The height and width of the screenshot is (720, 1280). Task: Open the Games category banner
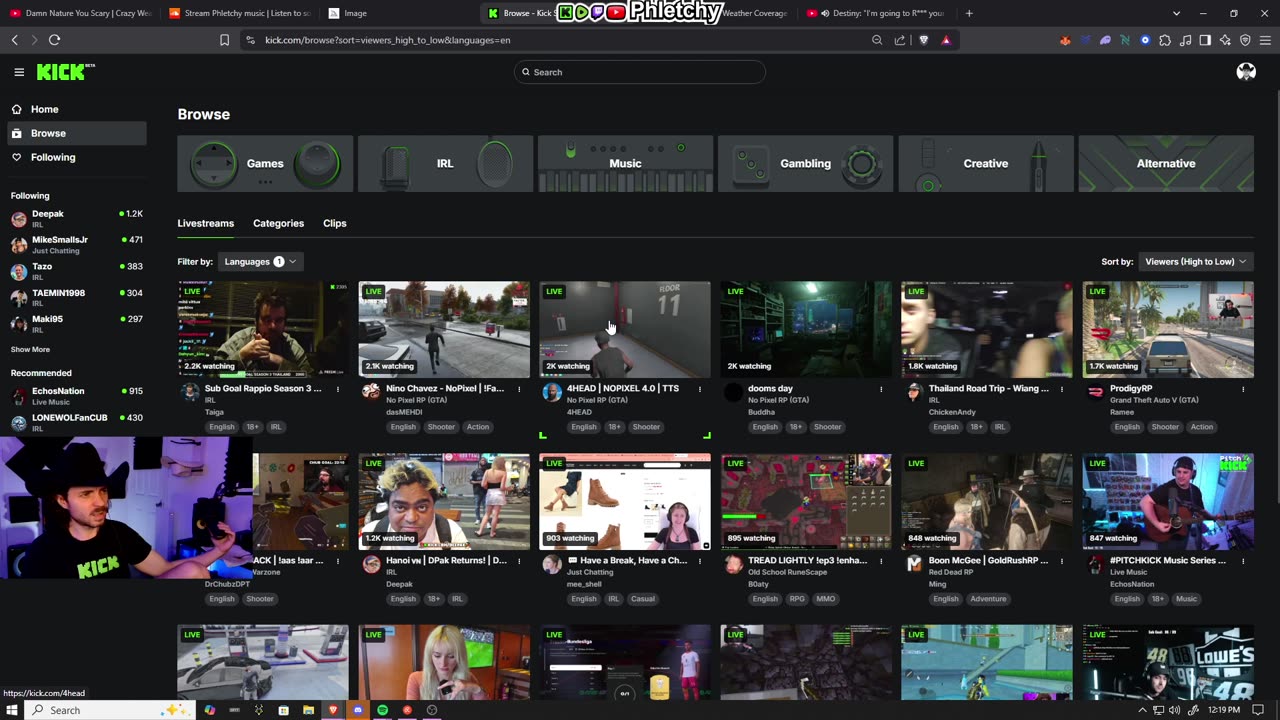[265, 164]
